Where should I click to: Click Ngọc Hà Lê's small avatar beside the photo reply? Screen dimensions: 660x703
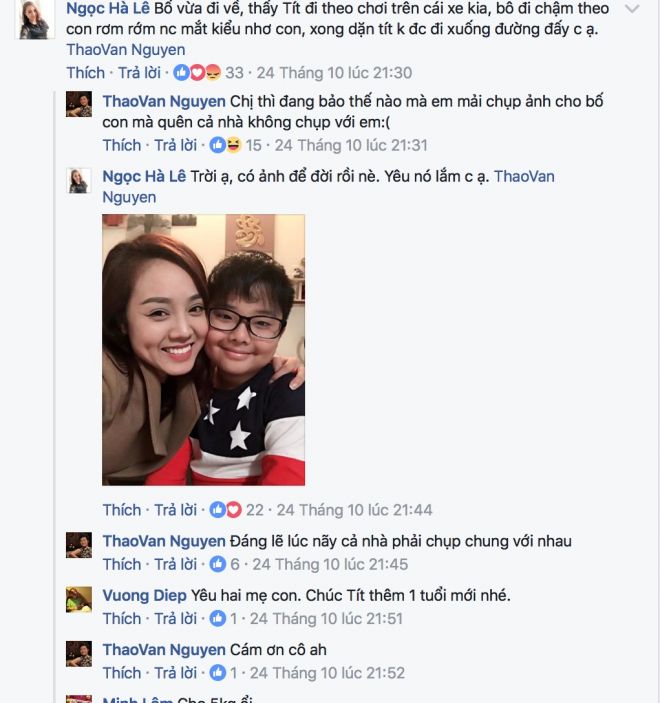(x=79, y=181)
